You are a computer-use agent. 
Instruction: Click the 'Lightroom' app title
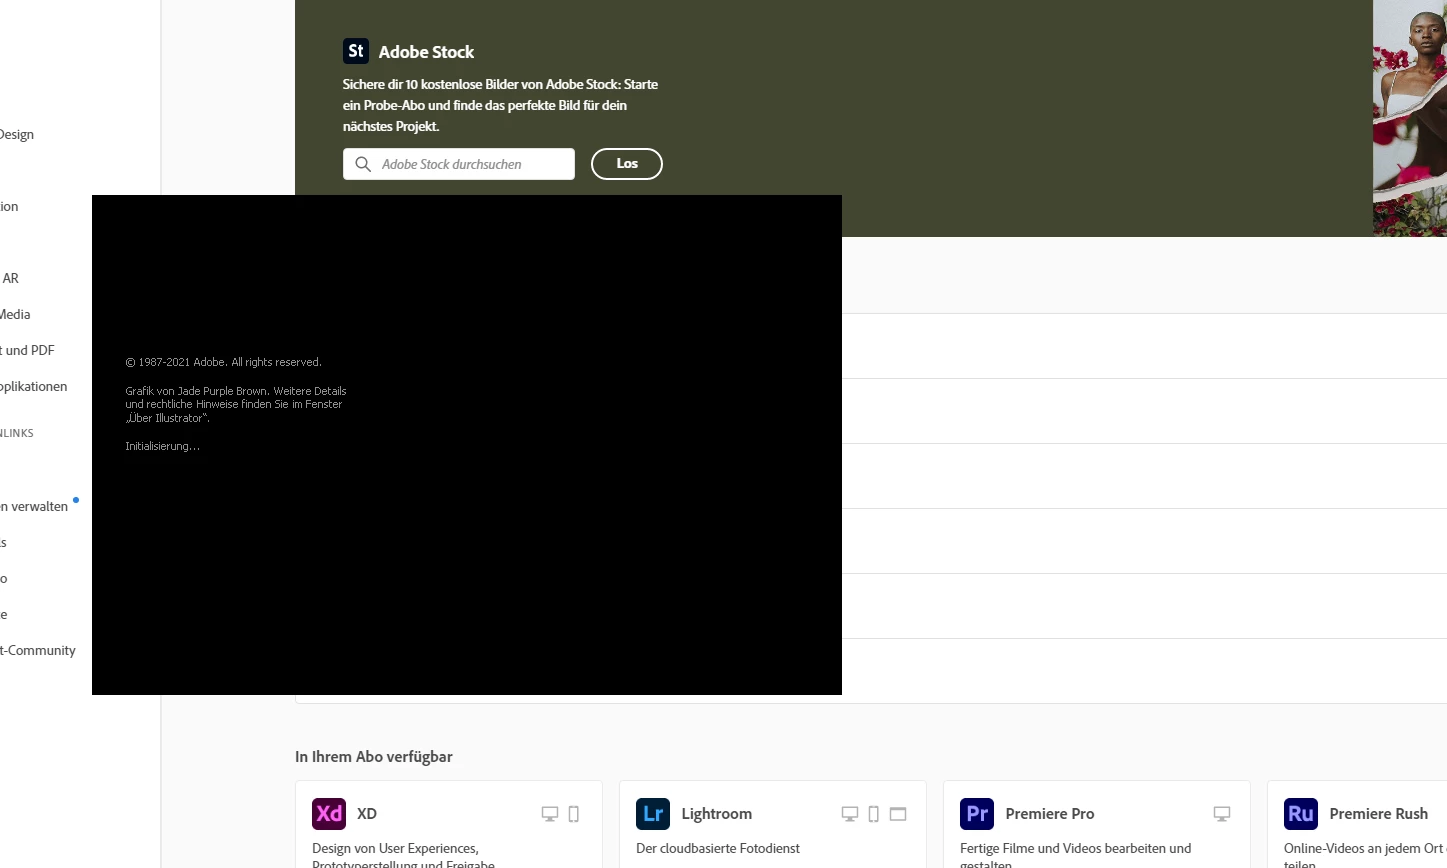point(717,814)
